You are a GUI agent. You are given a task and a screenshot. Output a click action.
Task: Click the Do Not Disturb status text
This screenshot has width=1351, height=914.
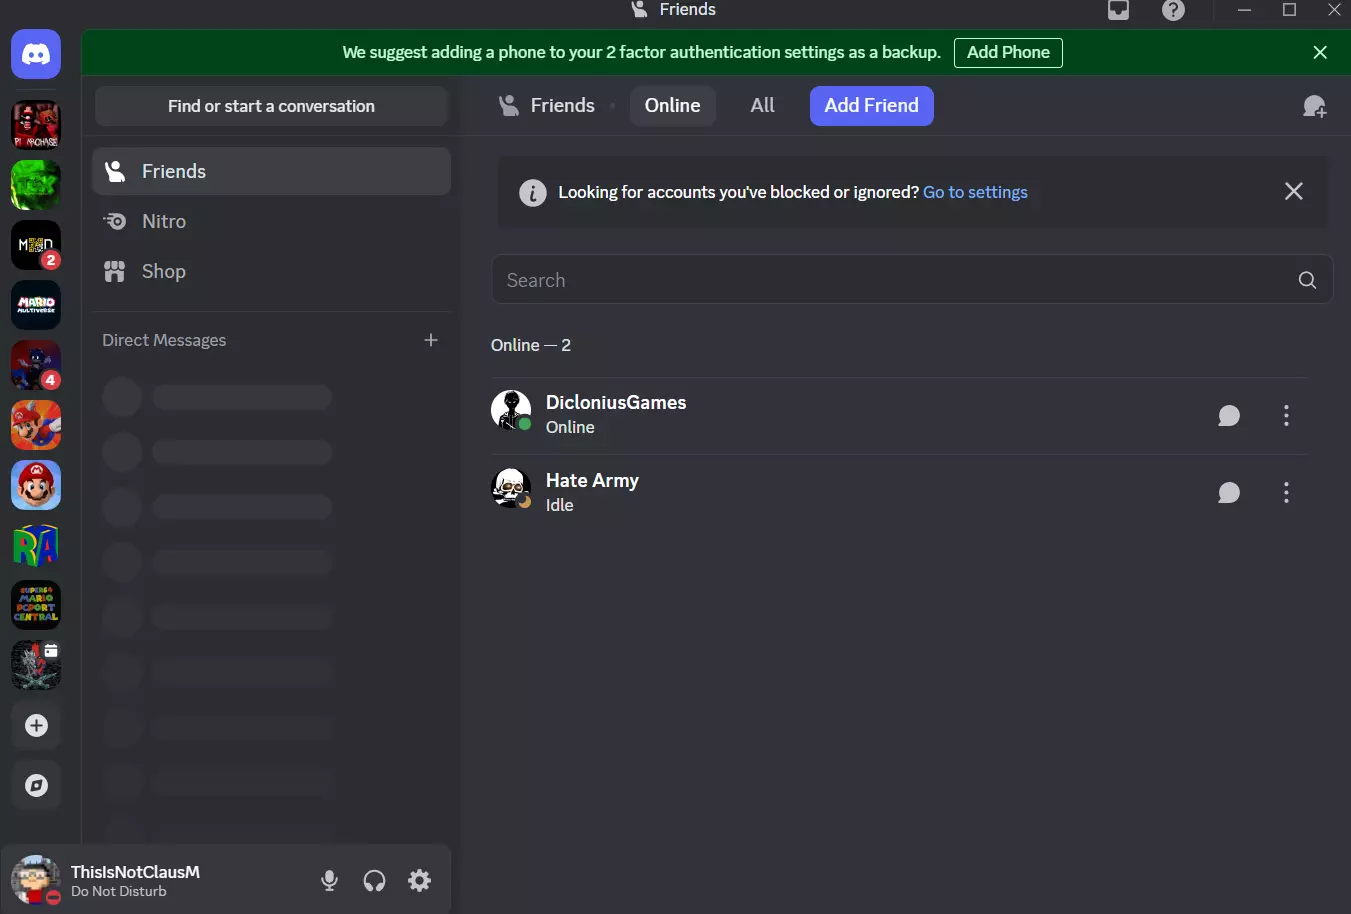119,891
